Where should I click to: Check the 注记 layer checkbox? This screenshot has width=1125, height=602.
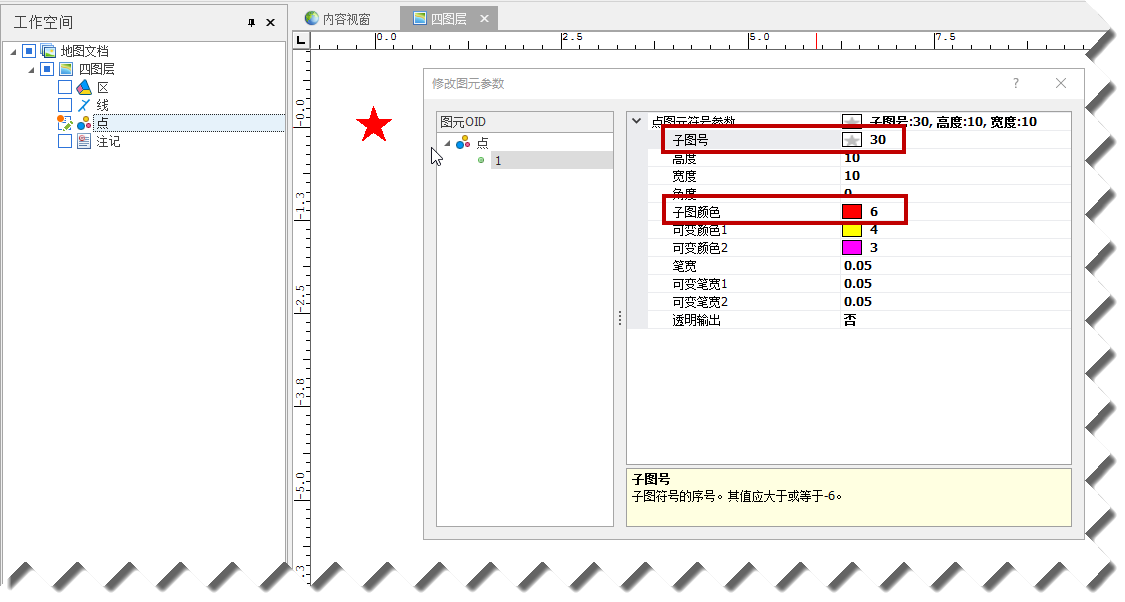pos(65,141)
